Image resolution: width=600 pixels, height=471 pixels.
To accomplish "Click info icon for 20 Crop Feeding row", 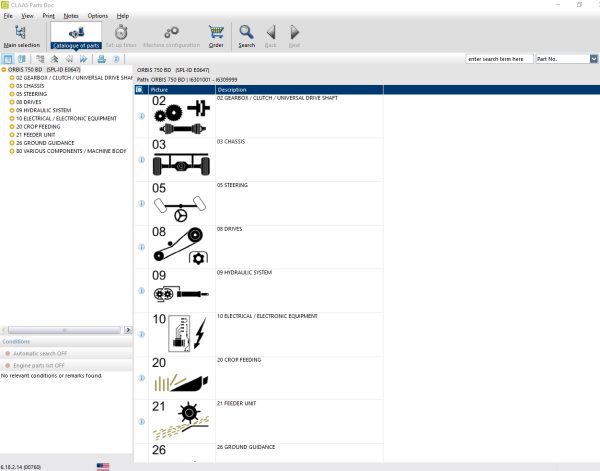I will click(142, 378).
